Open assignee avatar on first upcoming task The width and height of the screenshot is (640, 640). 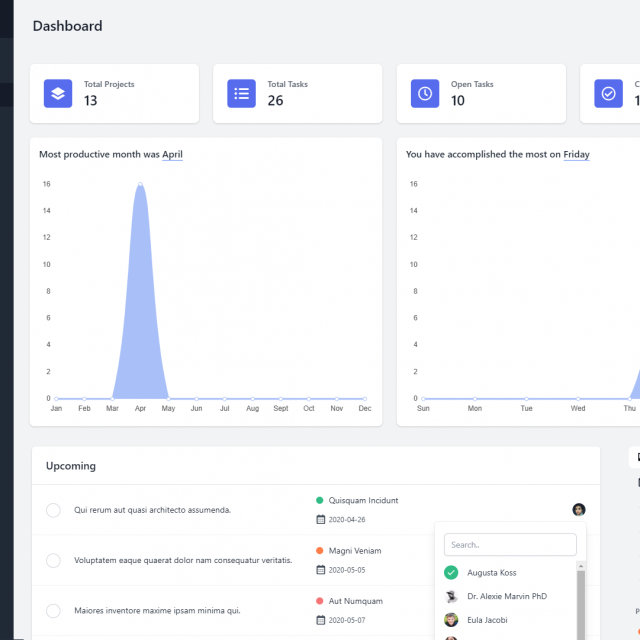579,509
